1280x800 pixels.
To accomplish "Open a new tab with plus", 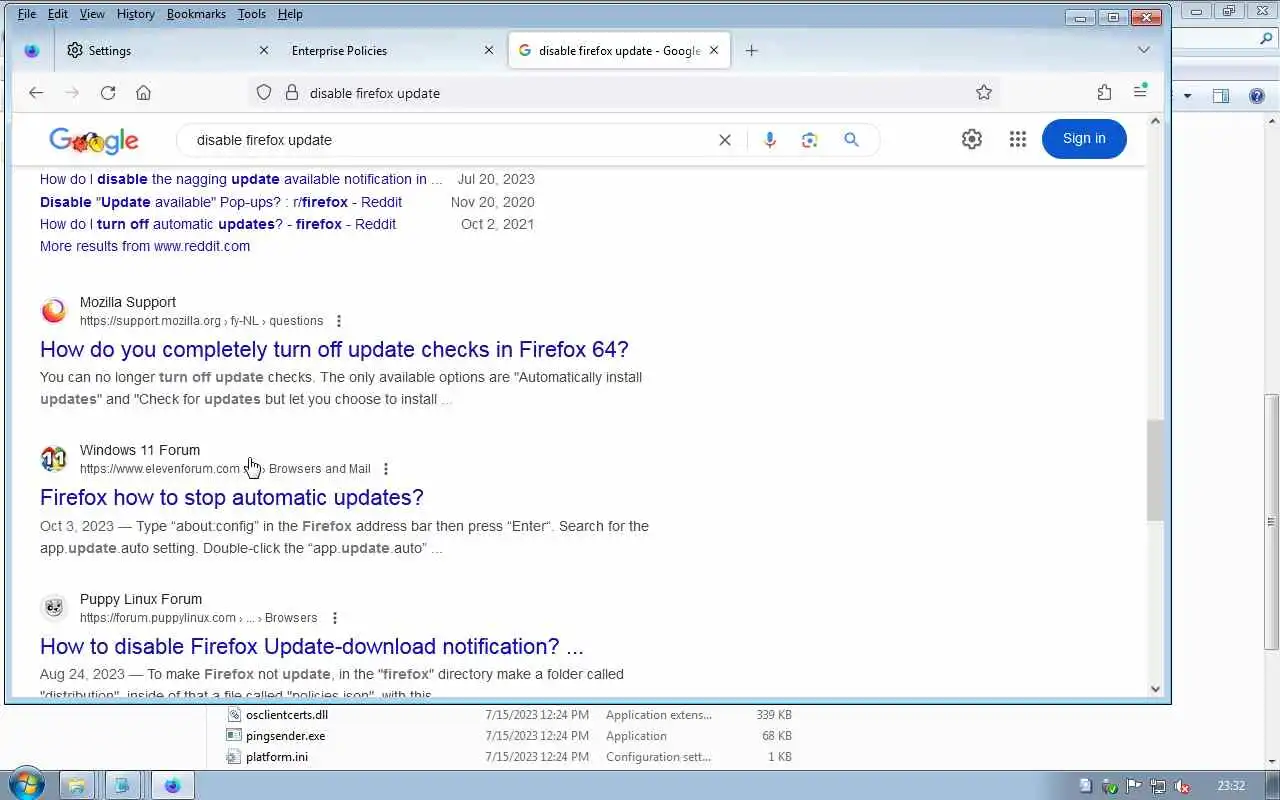I will click(x=752, y=51).
